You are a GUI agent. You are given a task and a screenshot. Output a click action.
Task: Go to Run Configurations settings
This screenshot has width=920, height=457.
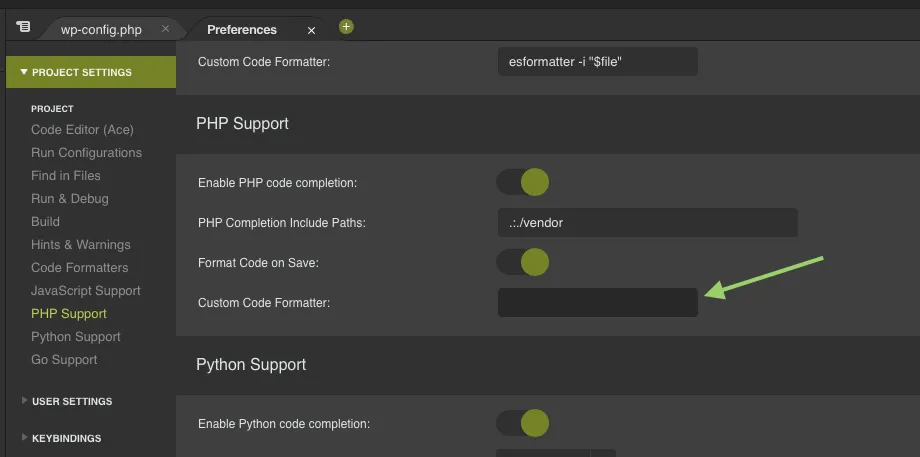[86, 152]
